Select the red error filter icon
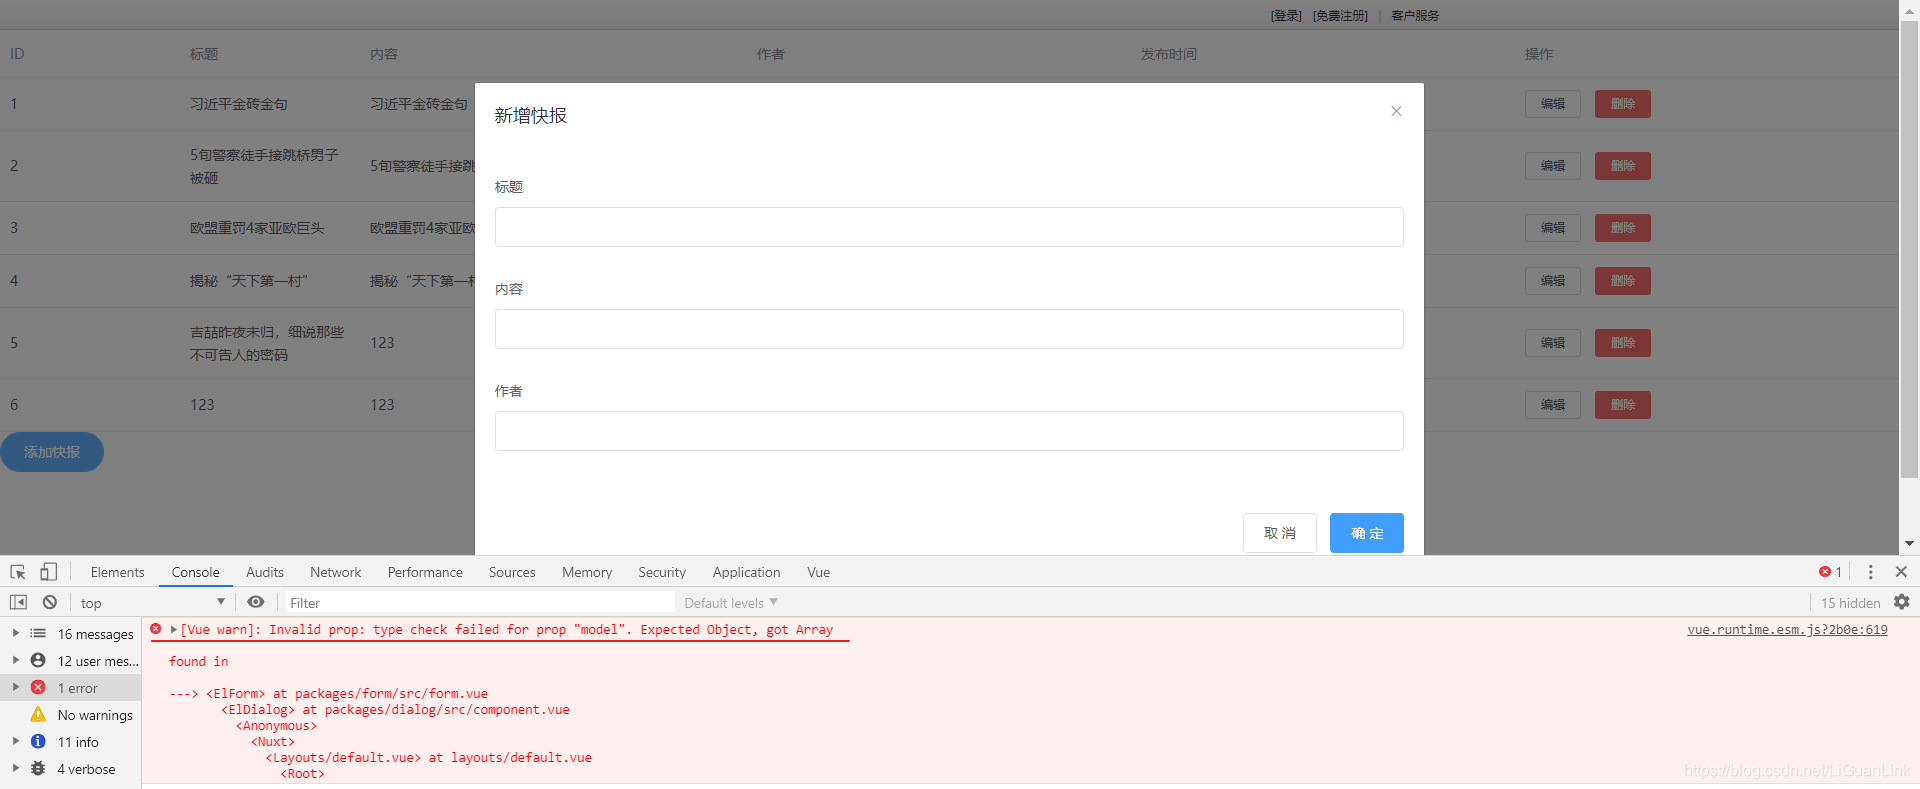Viewport: 1920px width, 789px height. click(38, 687)
